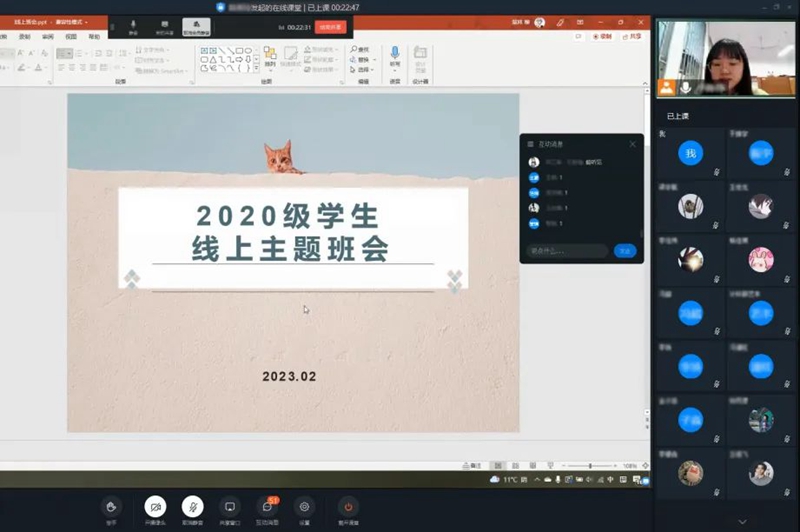Open the View tab in PowerPoint ribbon

pos(71,36)
